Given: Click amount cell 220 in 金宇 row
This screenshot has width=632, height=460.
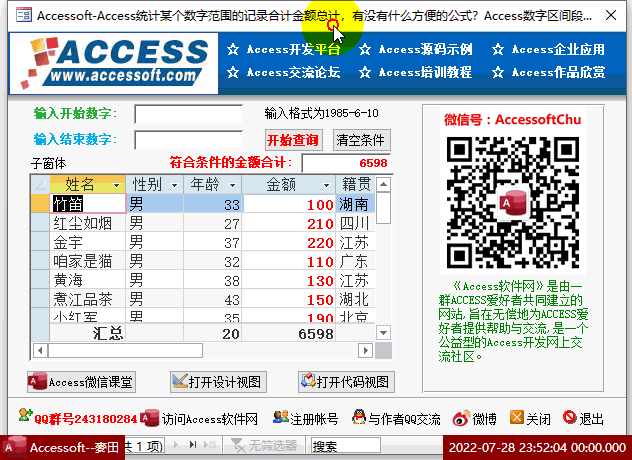Looking at the screenshot, I should pos(289,242).
